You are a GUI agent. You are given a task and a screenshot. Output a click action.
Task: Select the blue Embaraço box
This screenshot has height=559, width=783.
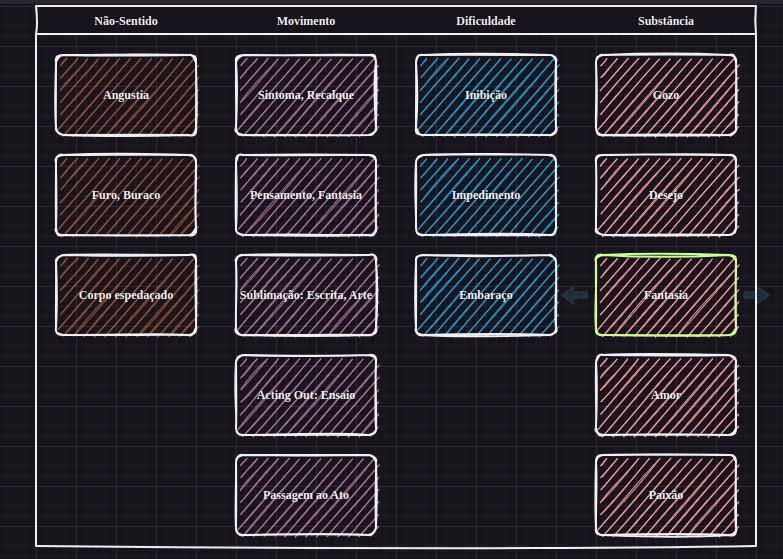click(486, 295)
